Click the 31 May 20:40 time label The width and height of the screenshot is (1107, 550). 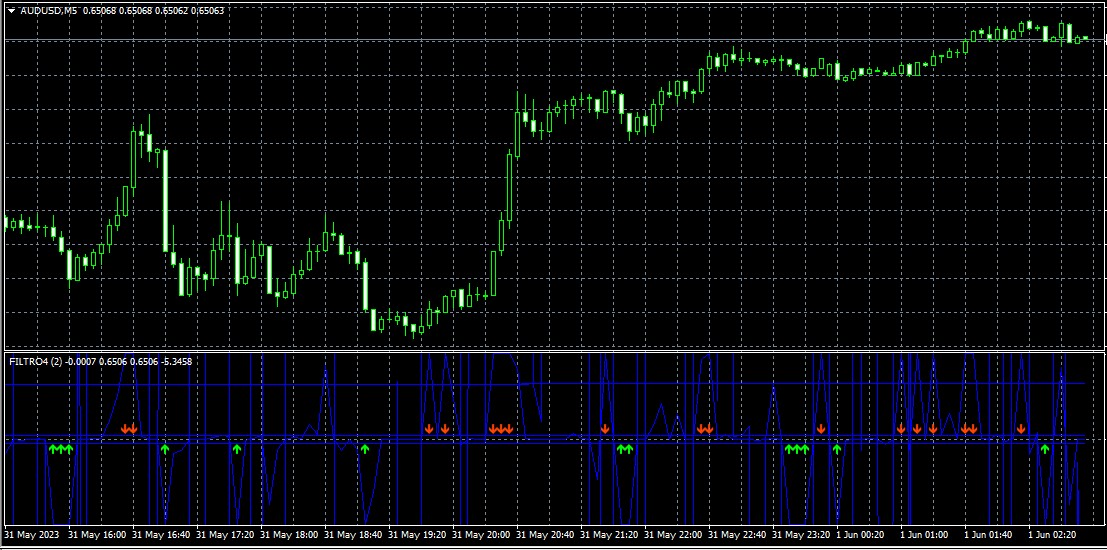coord(546,535)
